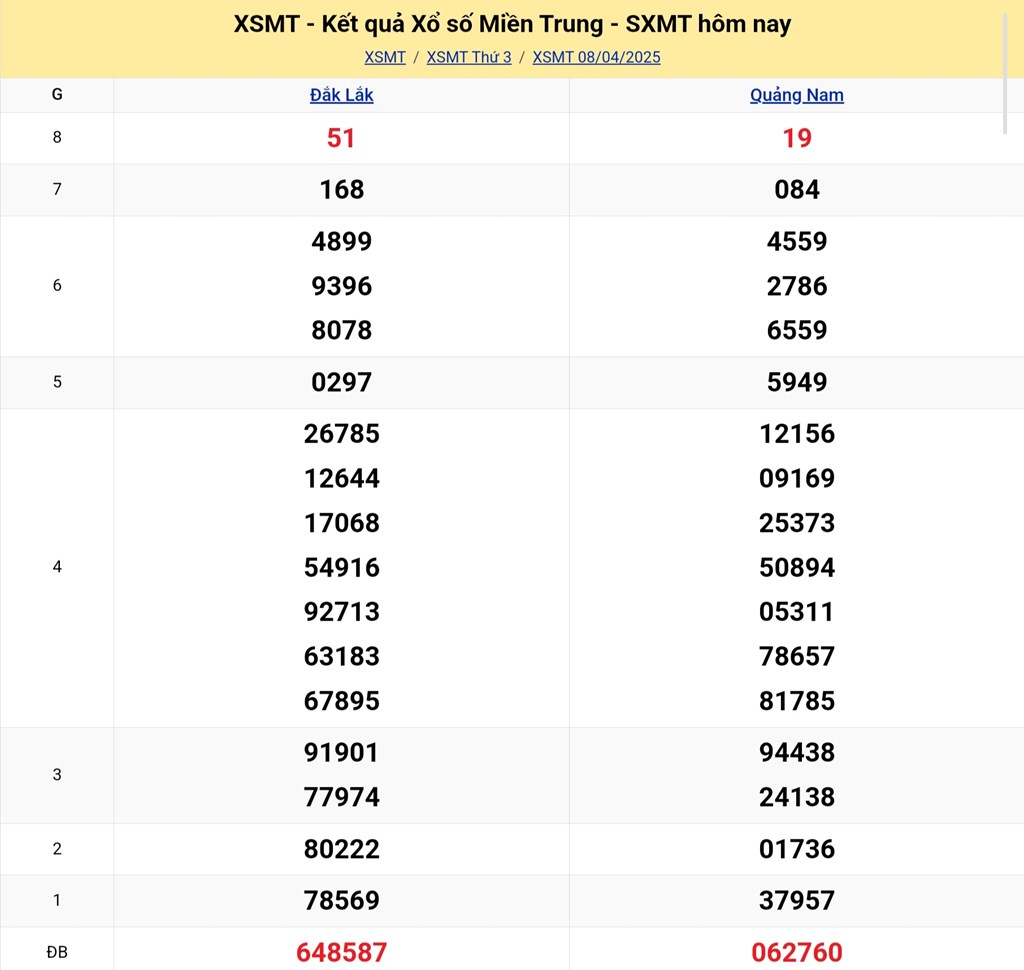The width and height of the screenshot is (1024, 970).
Task: Click number 05311 in Quảng Nam column
Action: pyautogui.click(x=797, y=611)
